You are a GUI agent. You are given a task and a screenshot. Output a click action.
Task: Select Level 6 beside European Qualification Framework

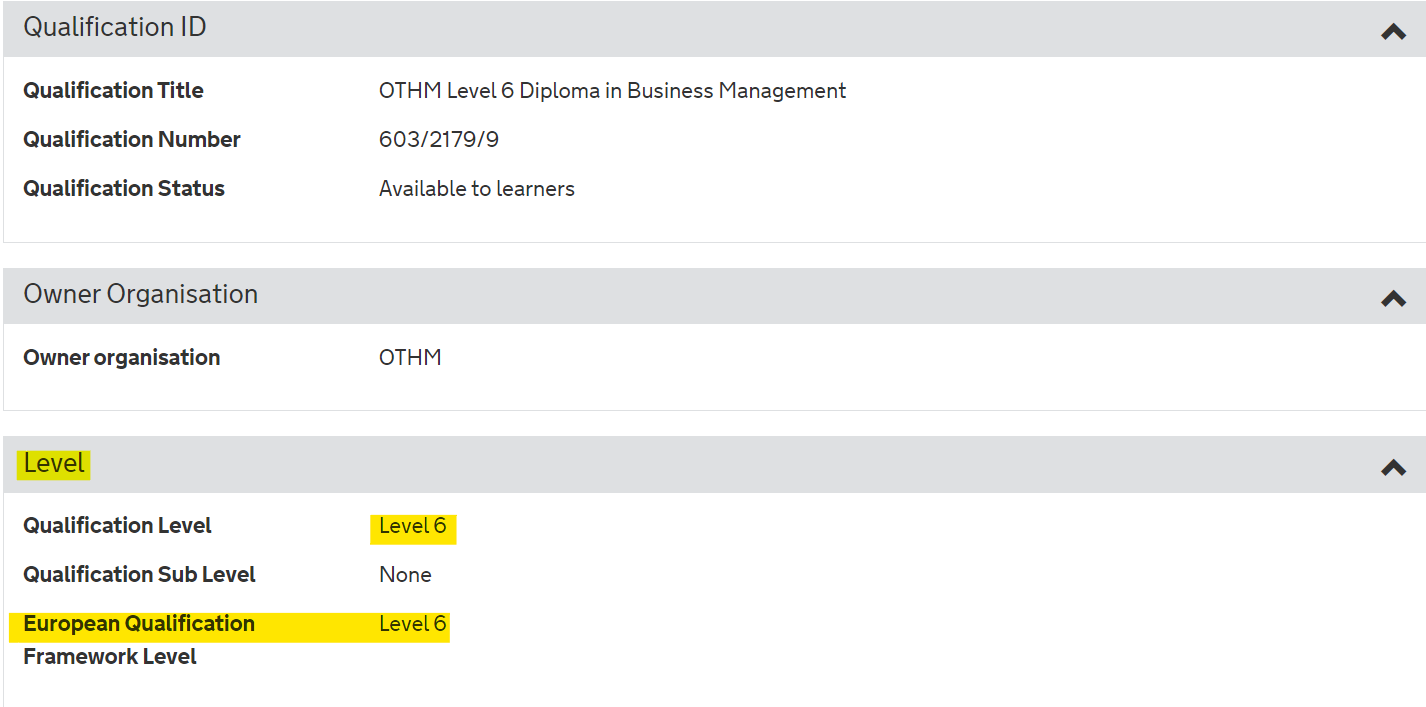(412, 624)
